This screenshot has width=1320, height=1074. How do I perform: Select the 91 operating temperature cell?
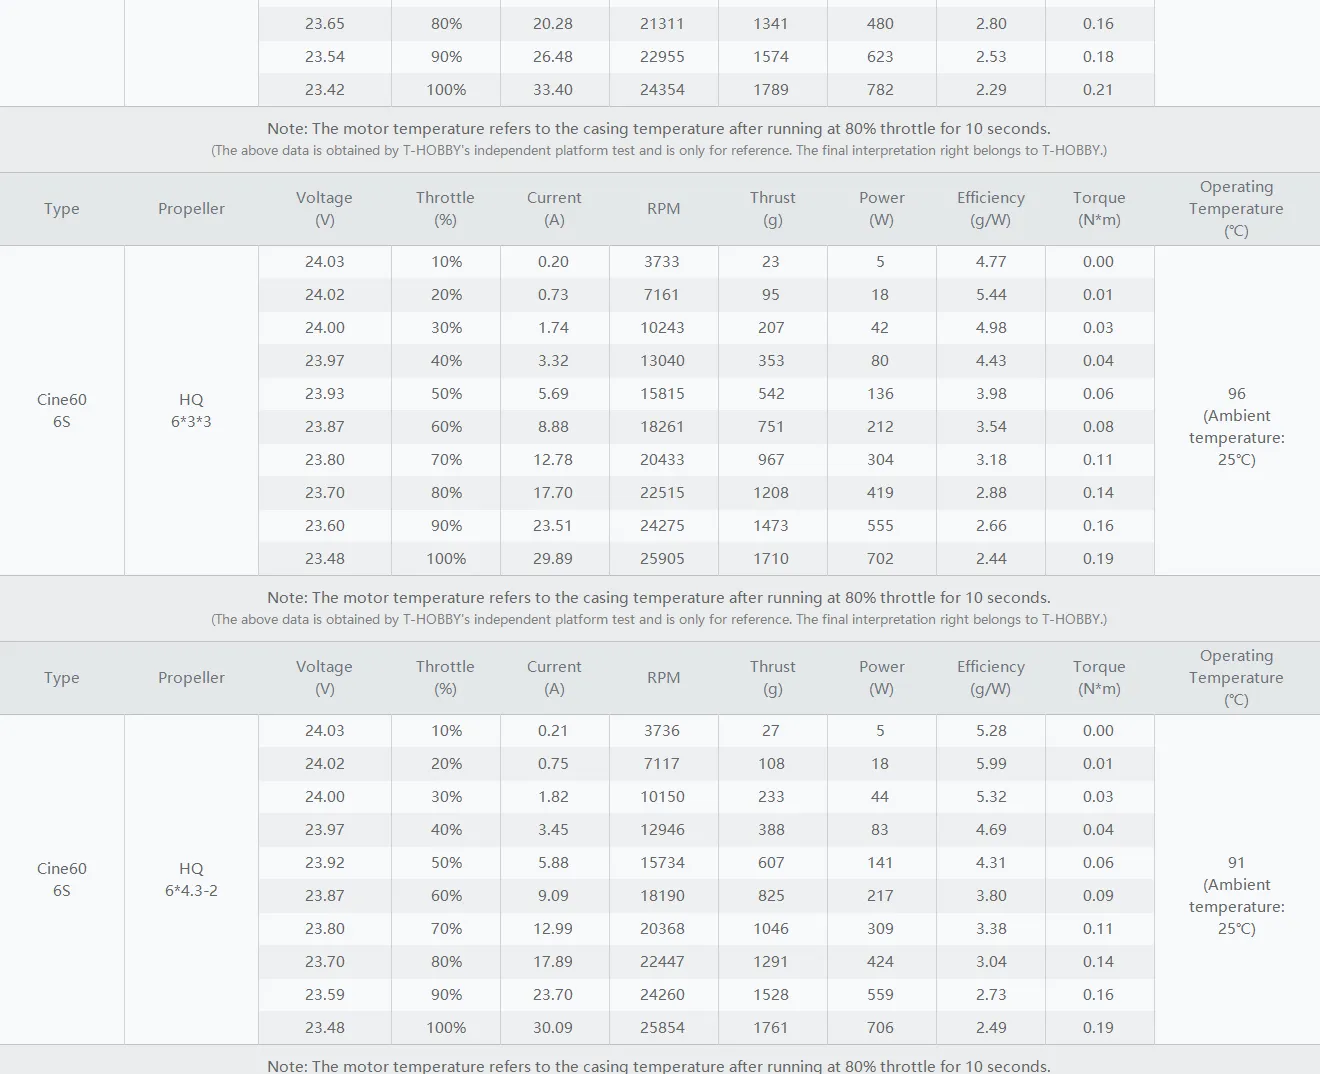tap(1236, 895)
